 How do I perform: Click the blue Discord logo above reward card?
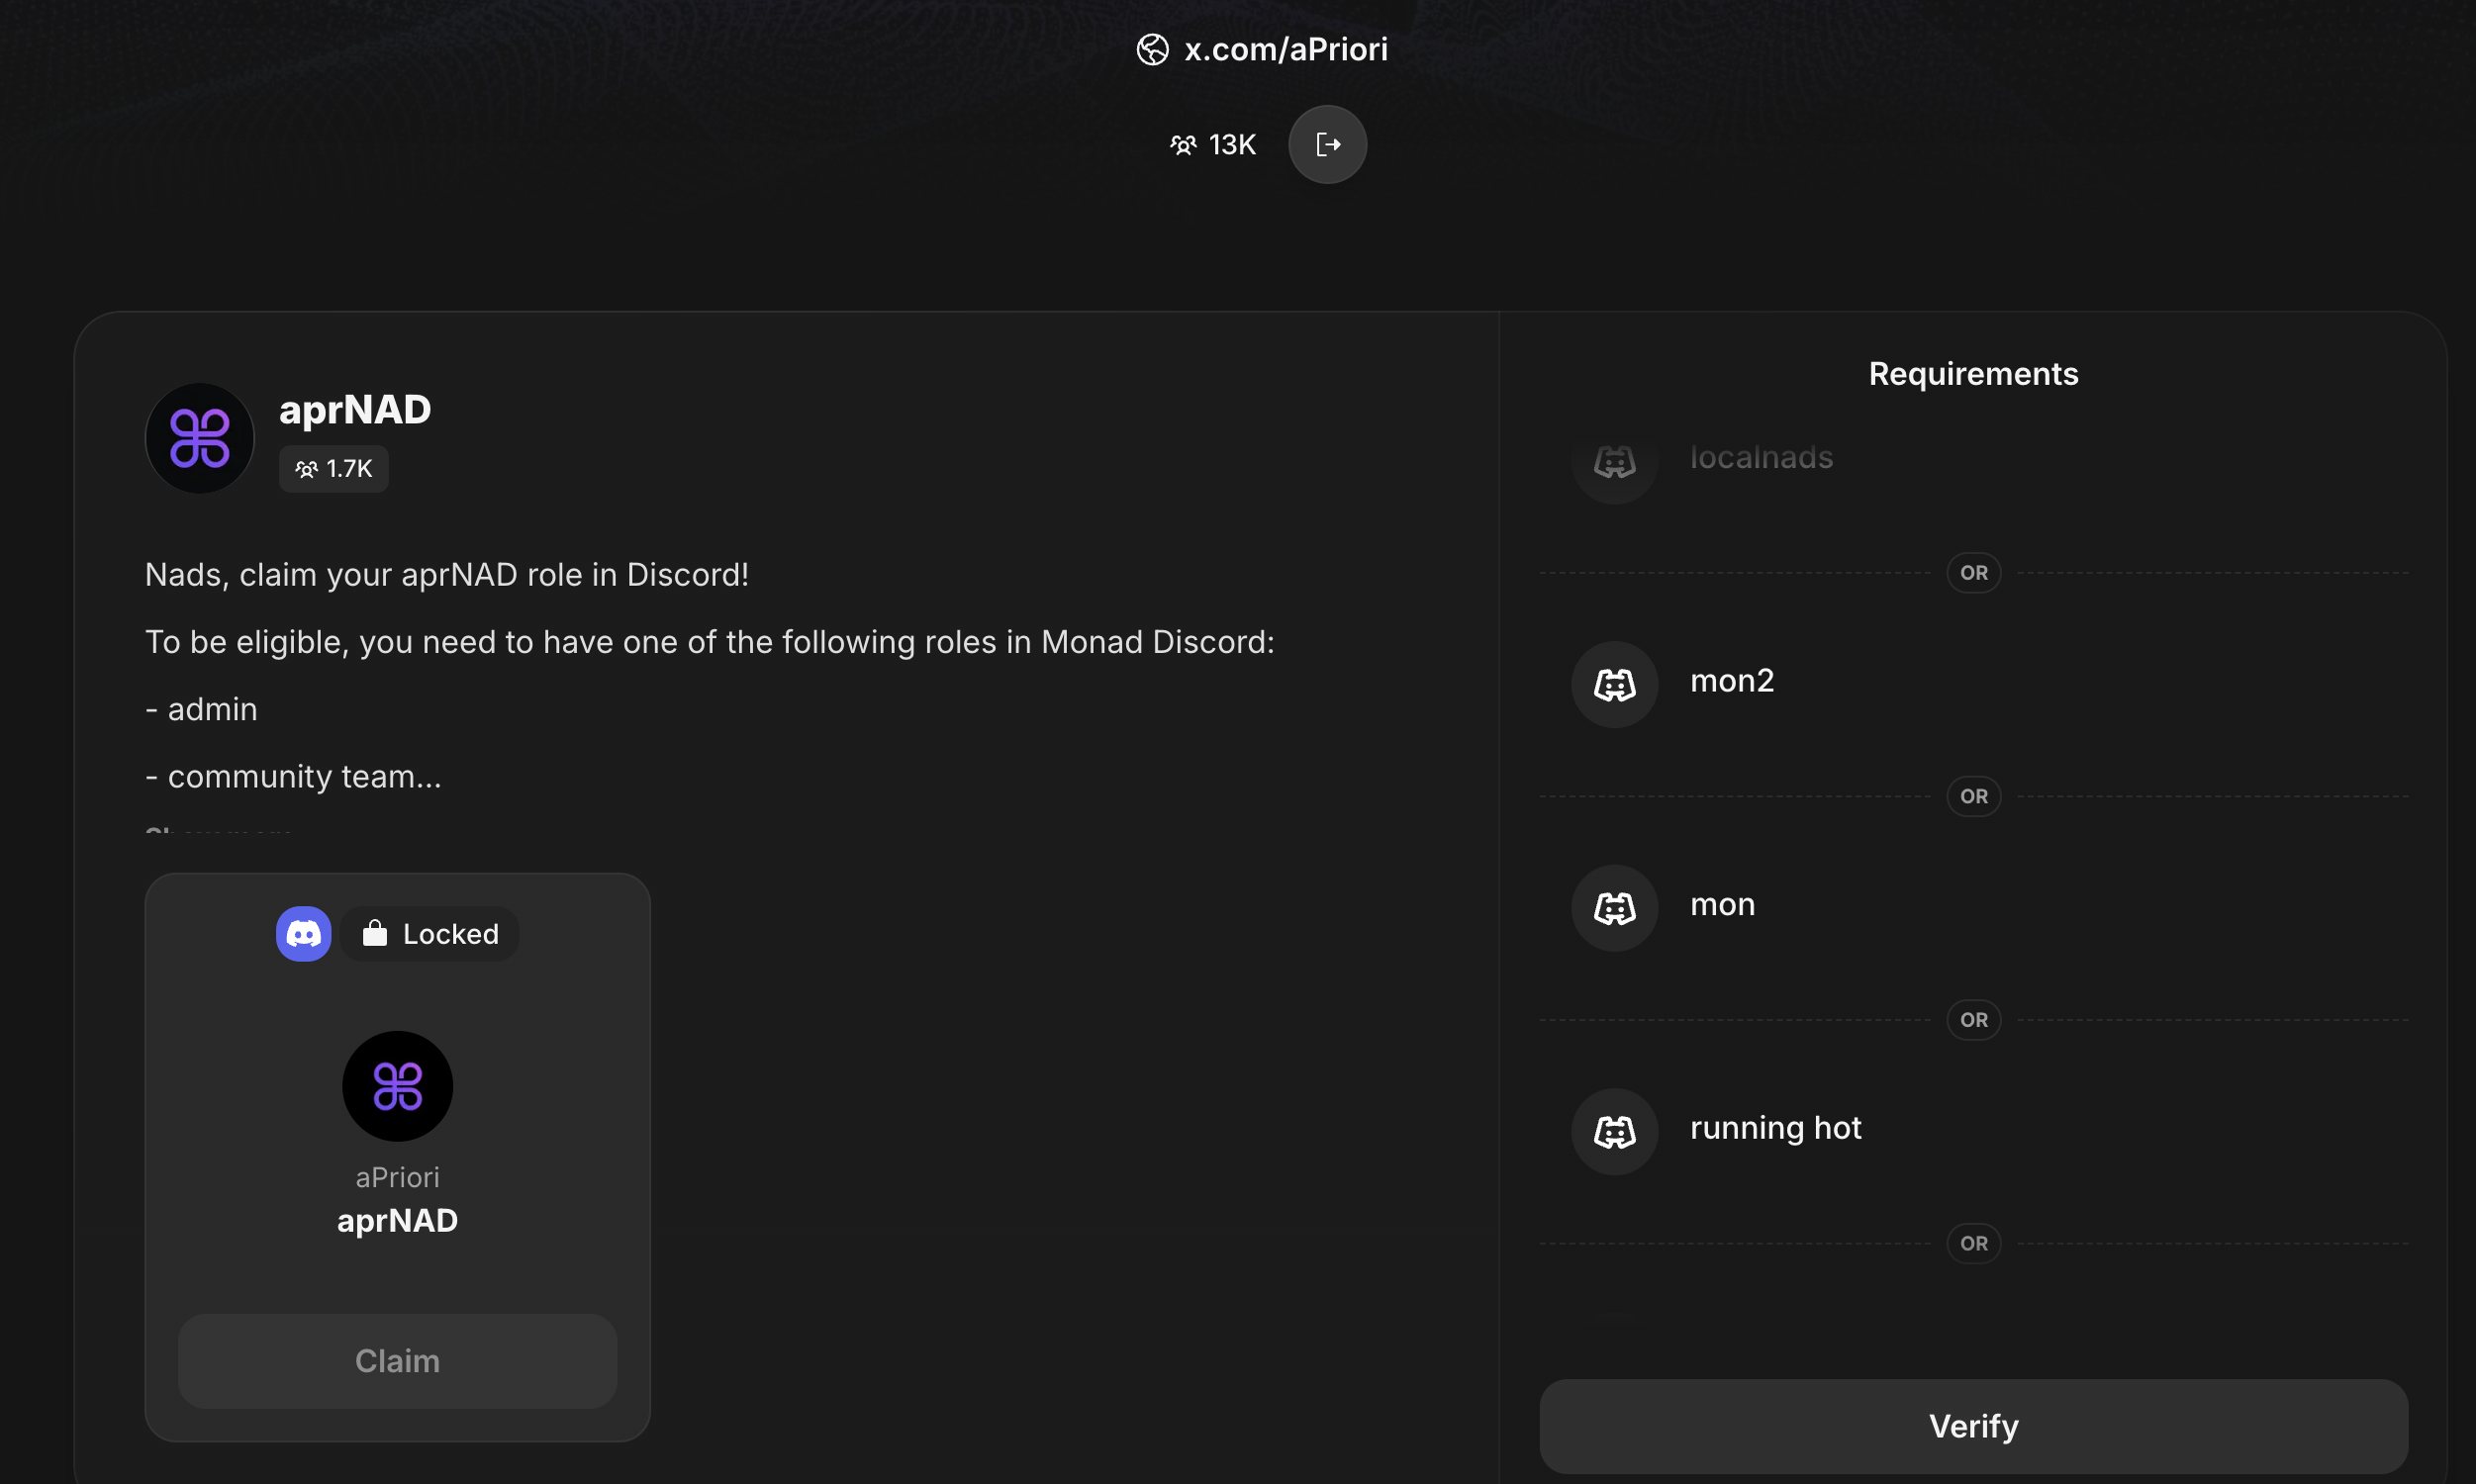pyautogui.click(x=303, y=934)
